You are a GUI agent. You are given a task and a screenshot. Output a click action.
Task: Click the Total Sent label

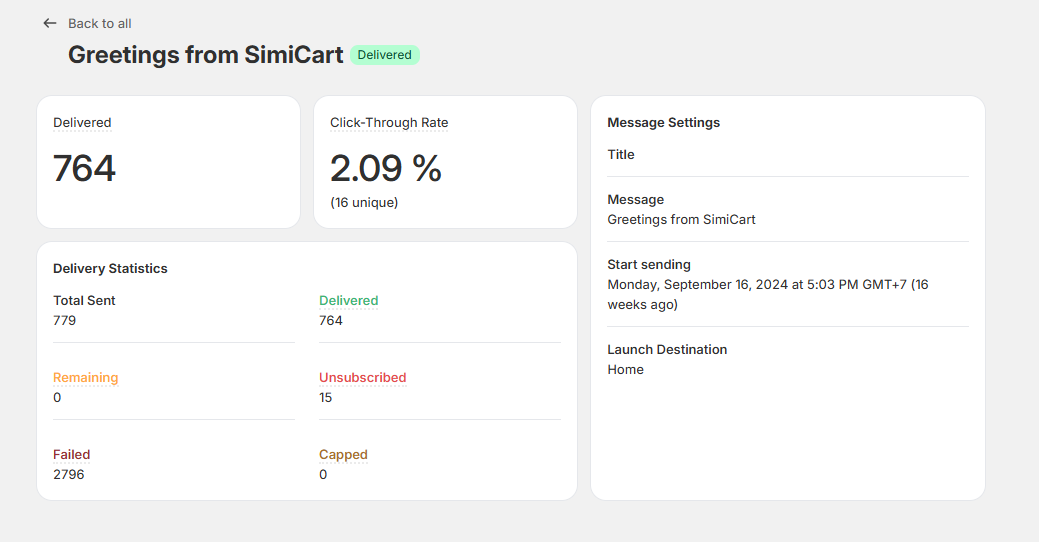click(x=84, y=300)
